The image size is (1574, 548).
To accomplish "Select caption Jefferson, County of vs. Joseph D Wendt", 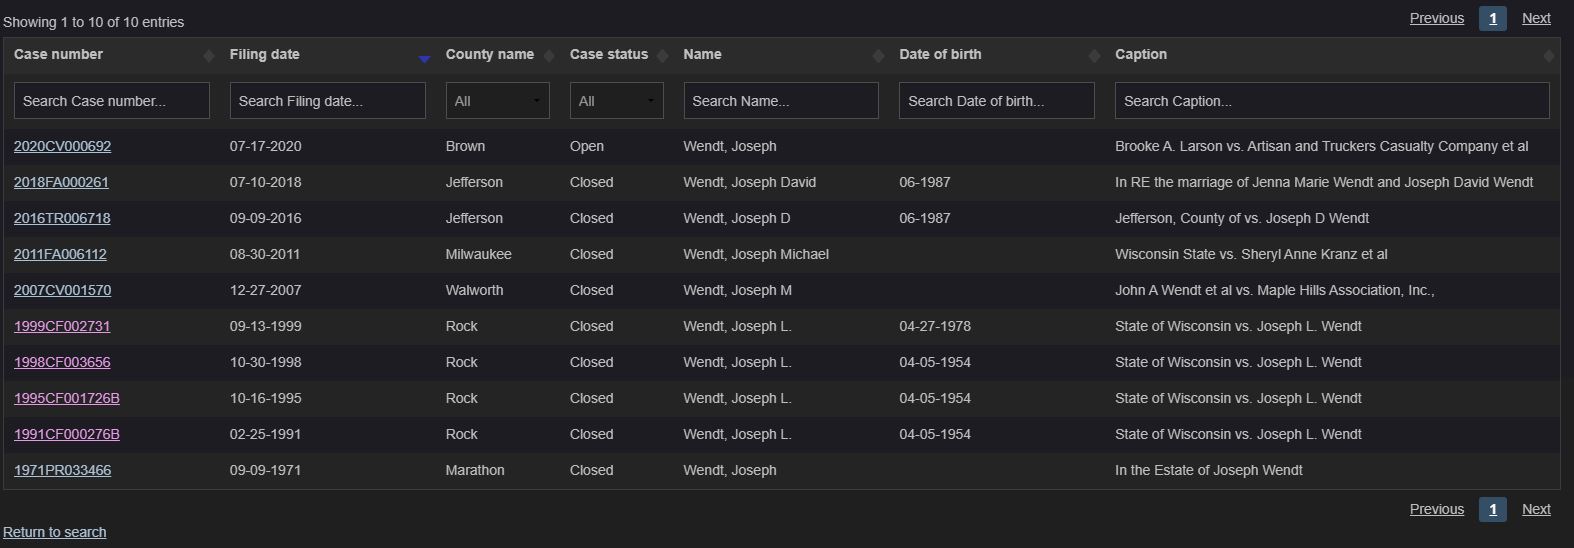I will (1242, 218).
